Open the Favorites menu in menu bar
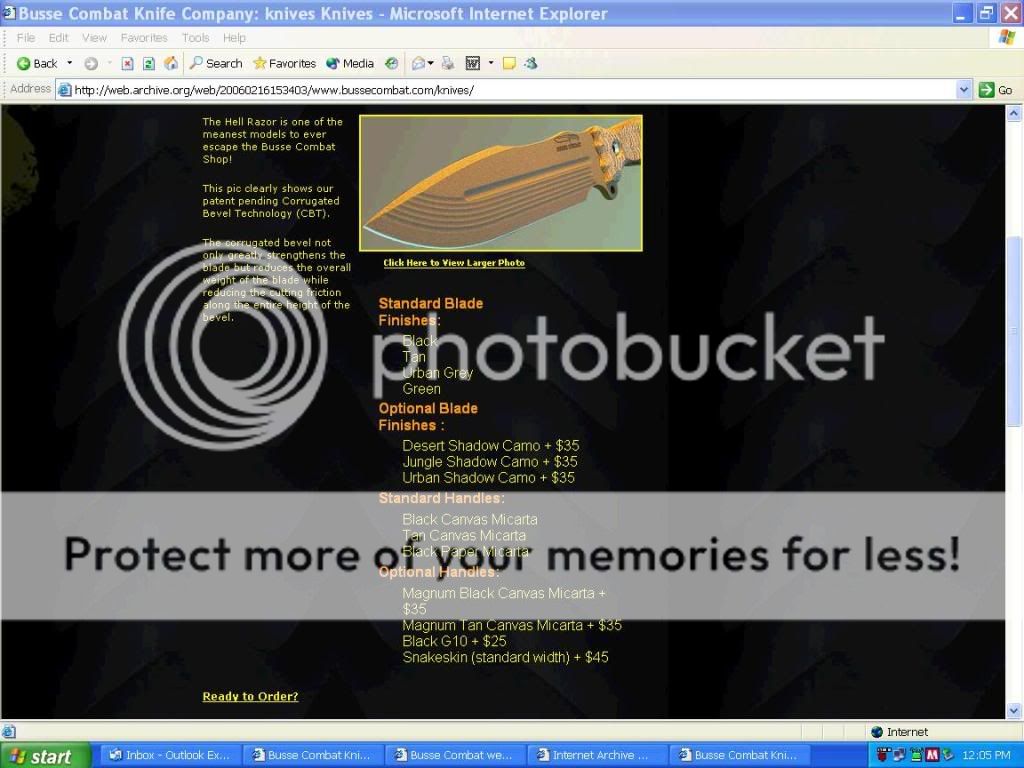Viewport: 1024px width, 768px height. (144, 38)
